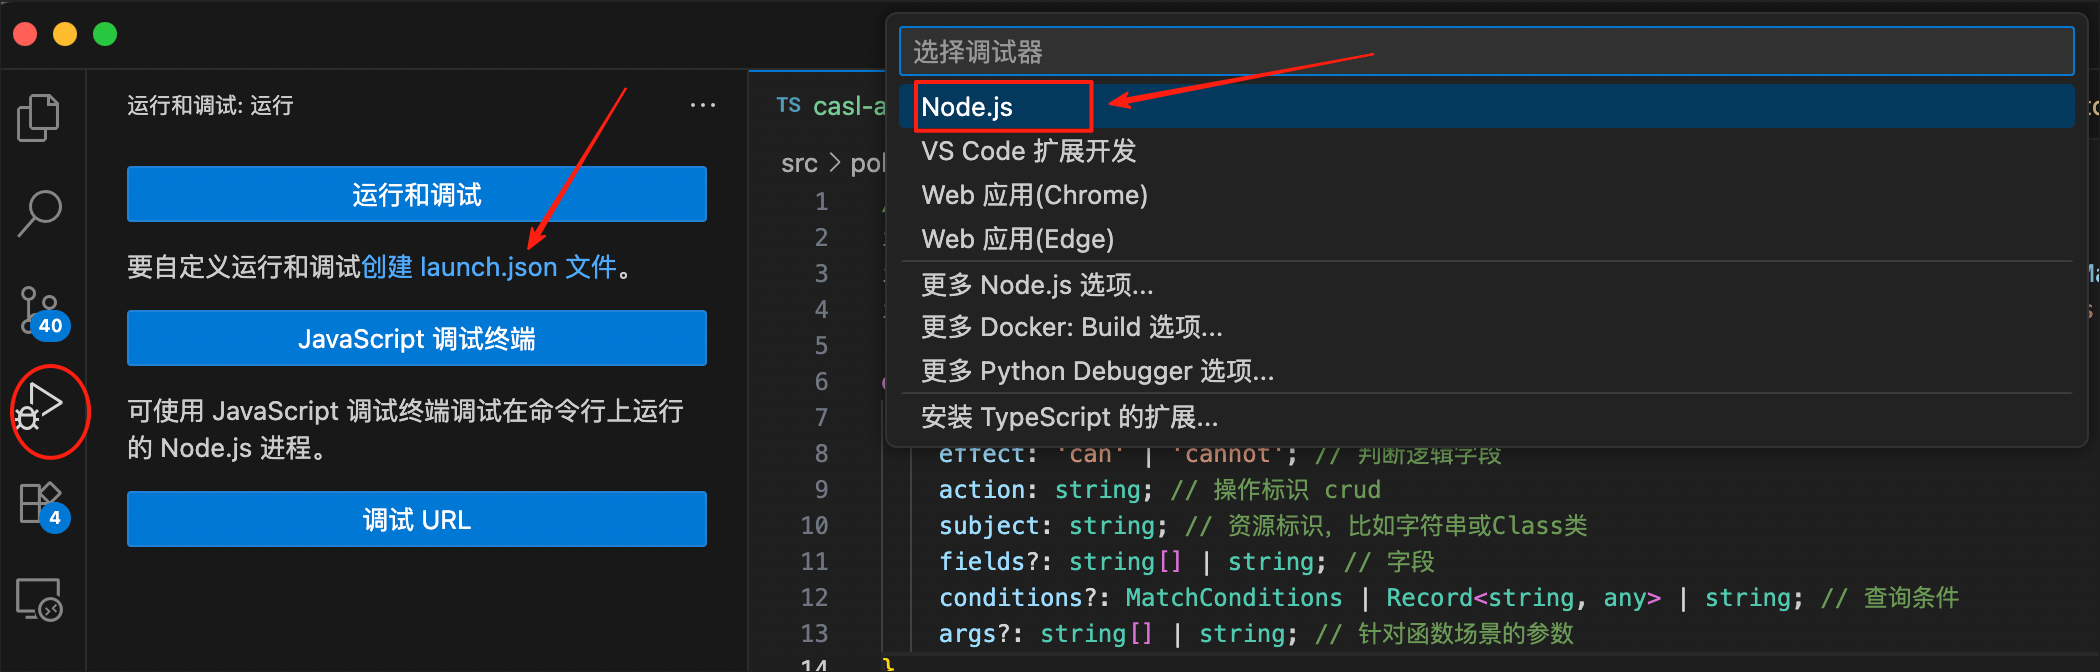Click the macOS green zoom window button
2100x672 pixels.
click(x=105, y=34)
